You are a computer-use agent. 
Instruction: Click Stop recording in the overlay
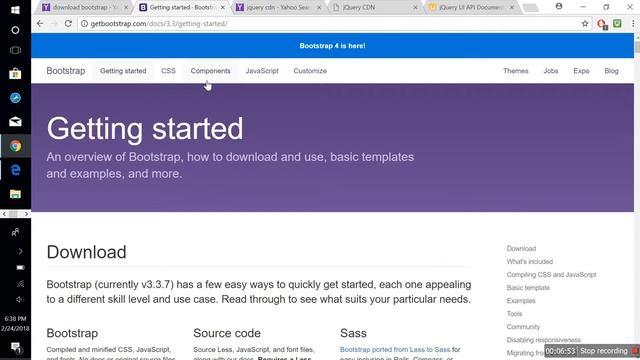tap(603, 351)
